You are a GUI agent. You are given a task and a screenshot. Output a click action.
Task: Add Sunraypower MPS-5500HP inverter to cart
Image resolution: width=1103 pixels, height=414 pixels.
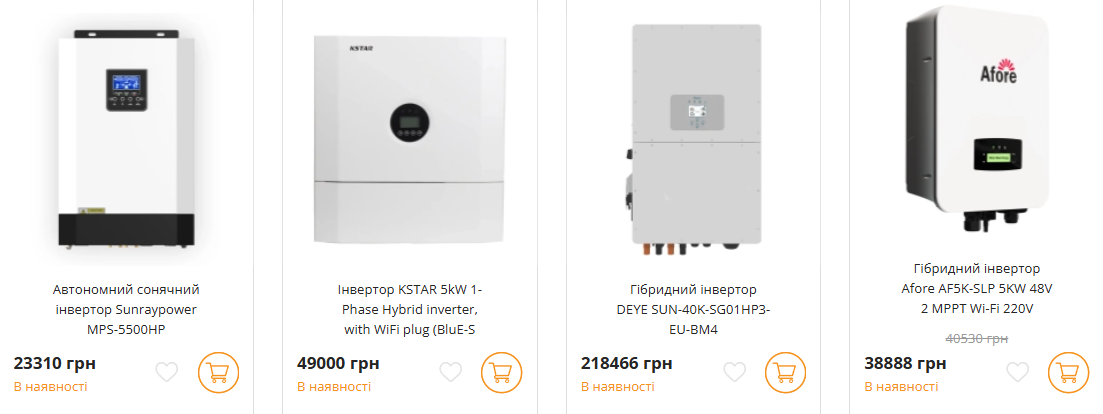219,372
